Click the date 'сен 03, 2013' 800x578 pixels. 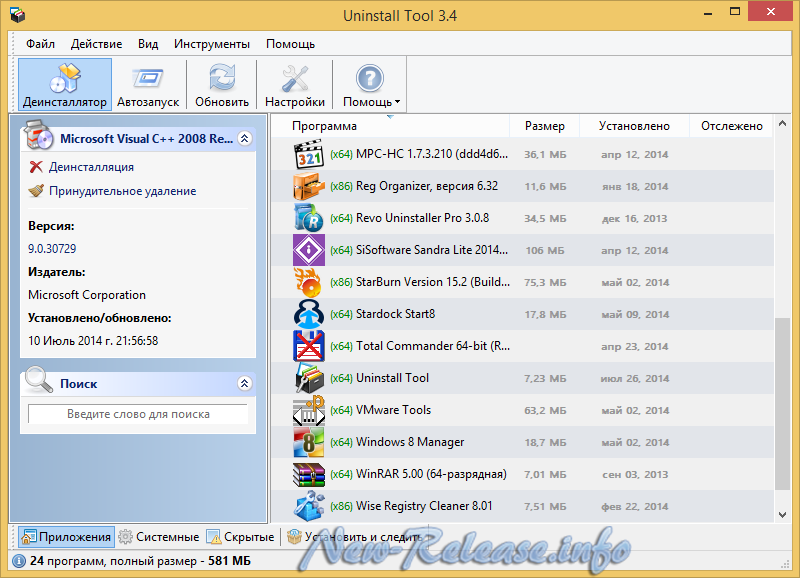[635, 474]
